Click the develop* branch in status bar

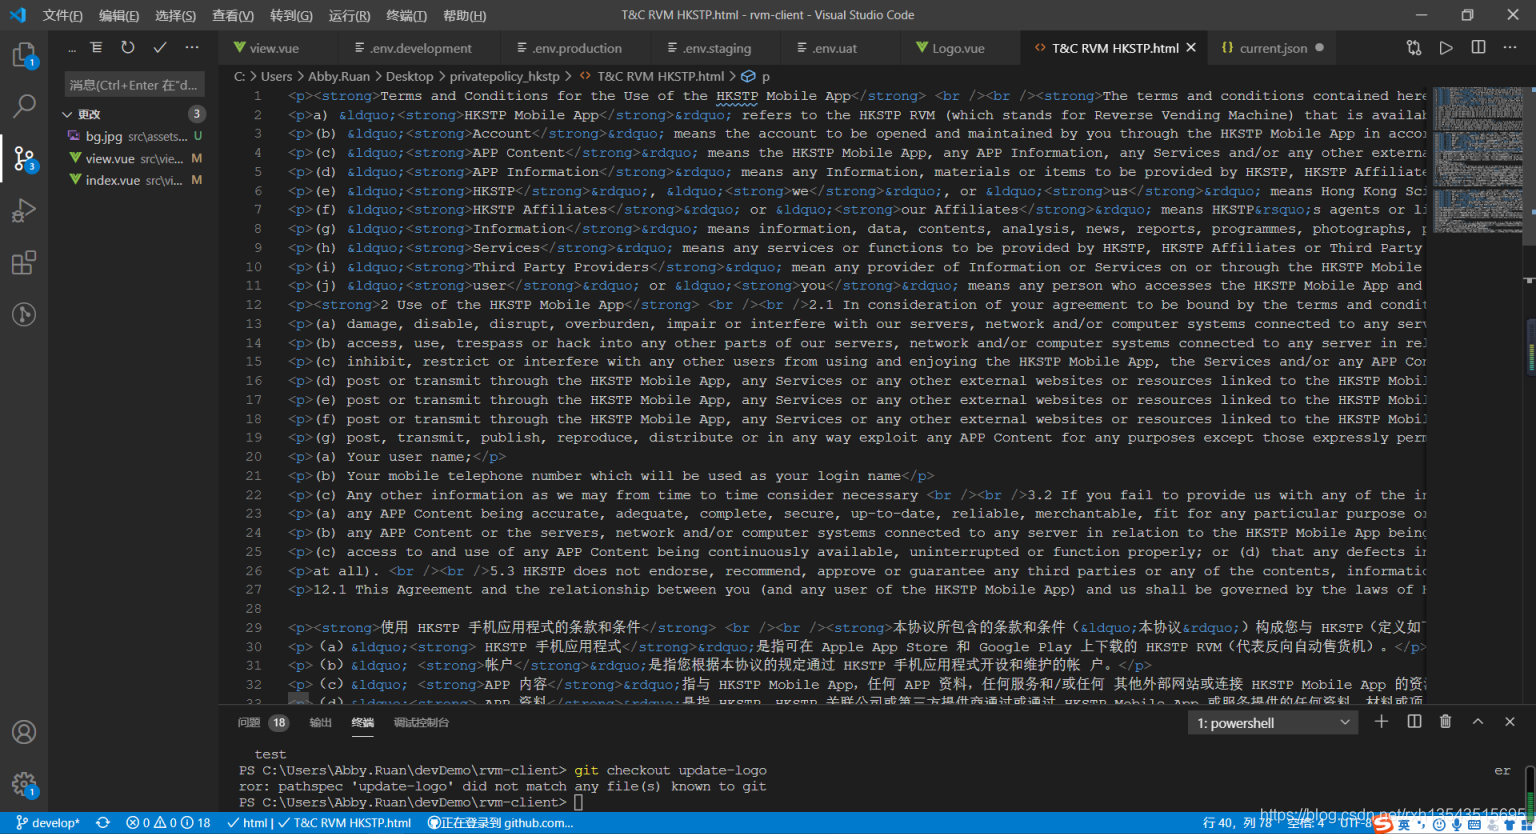(x=48, y=823)
